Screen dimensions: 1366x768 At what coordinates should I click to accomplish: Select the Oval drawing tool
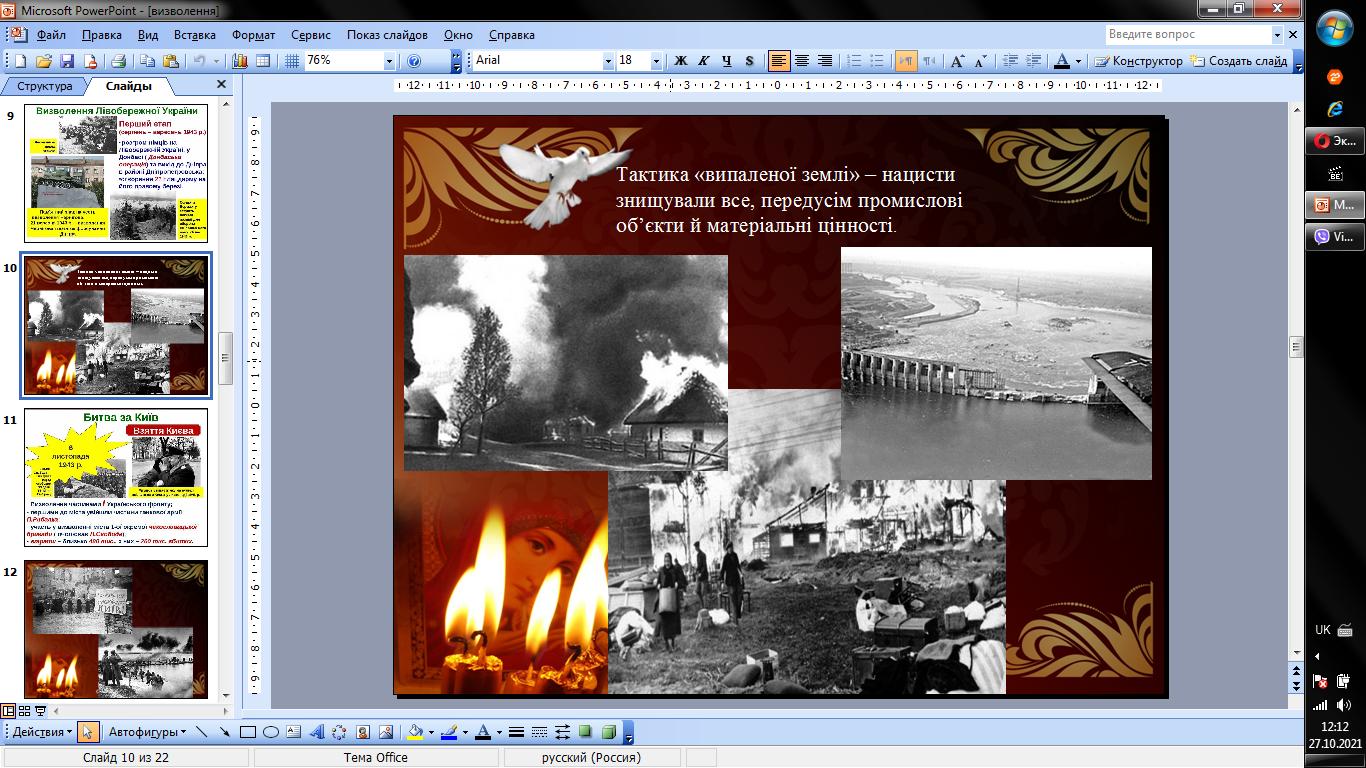pyautogui.click(x=270, y=732)
